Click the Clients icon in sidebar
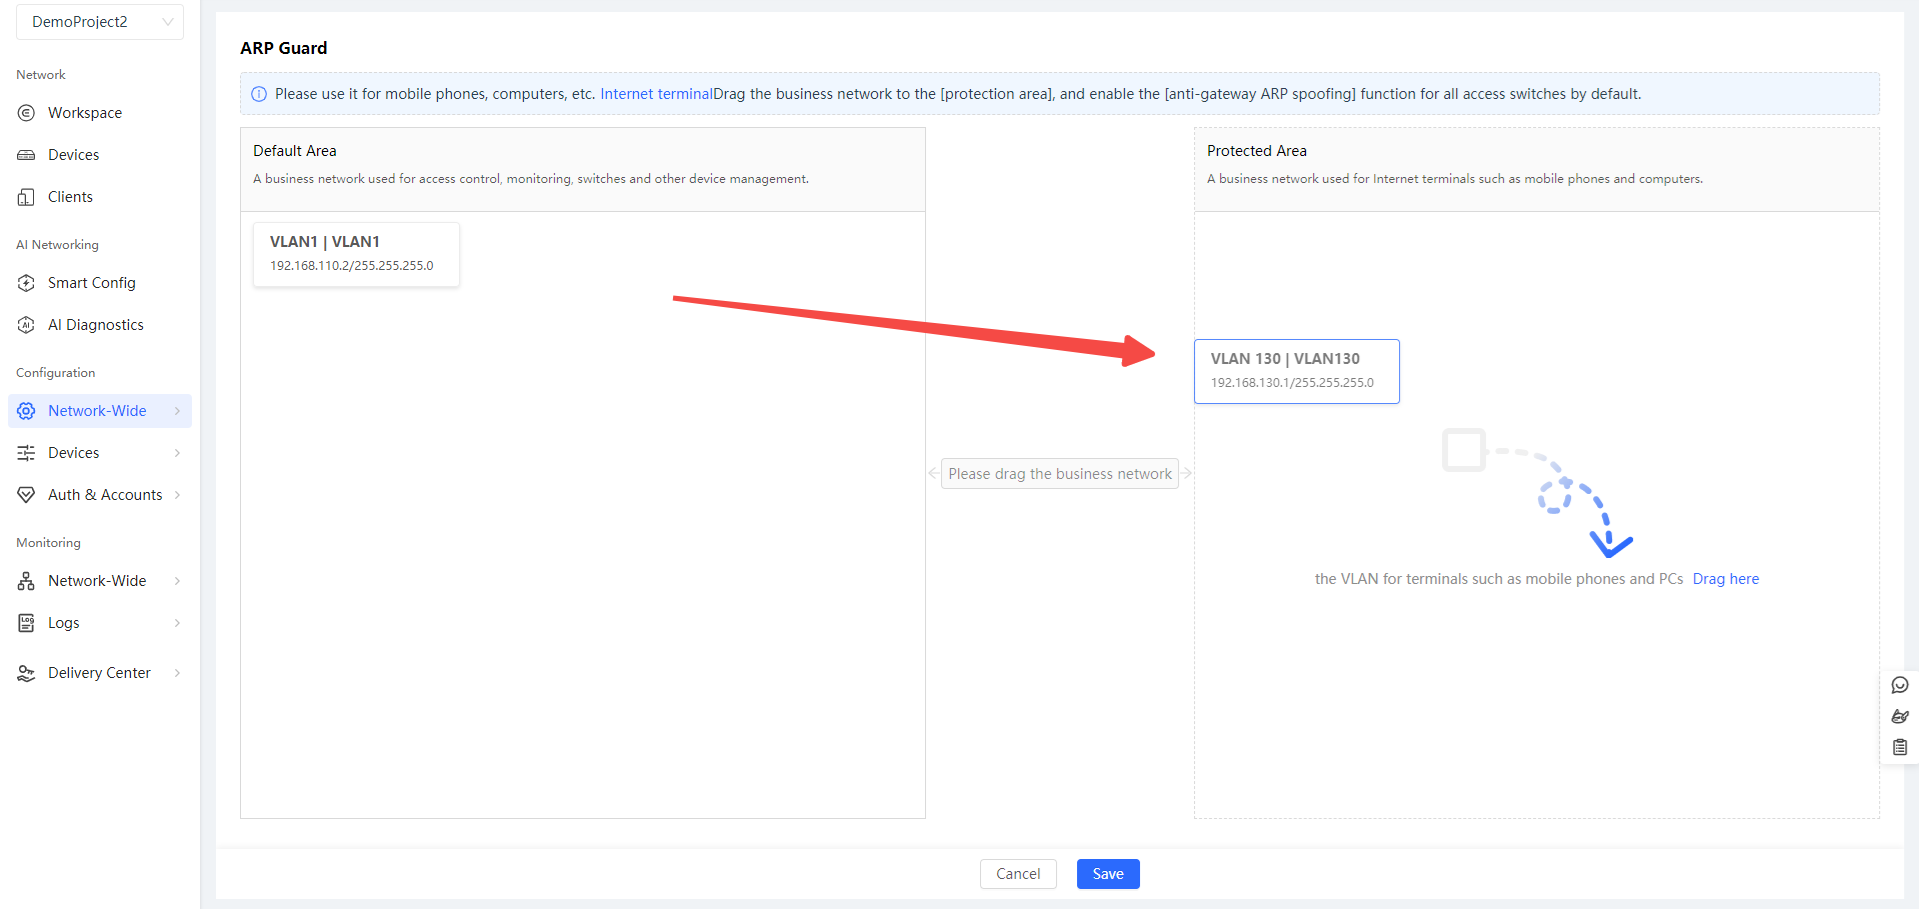Viewport: 1919px width, 909px height. coord(26,197)
